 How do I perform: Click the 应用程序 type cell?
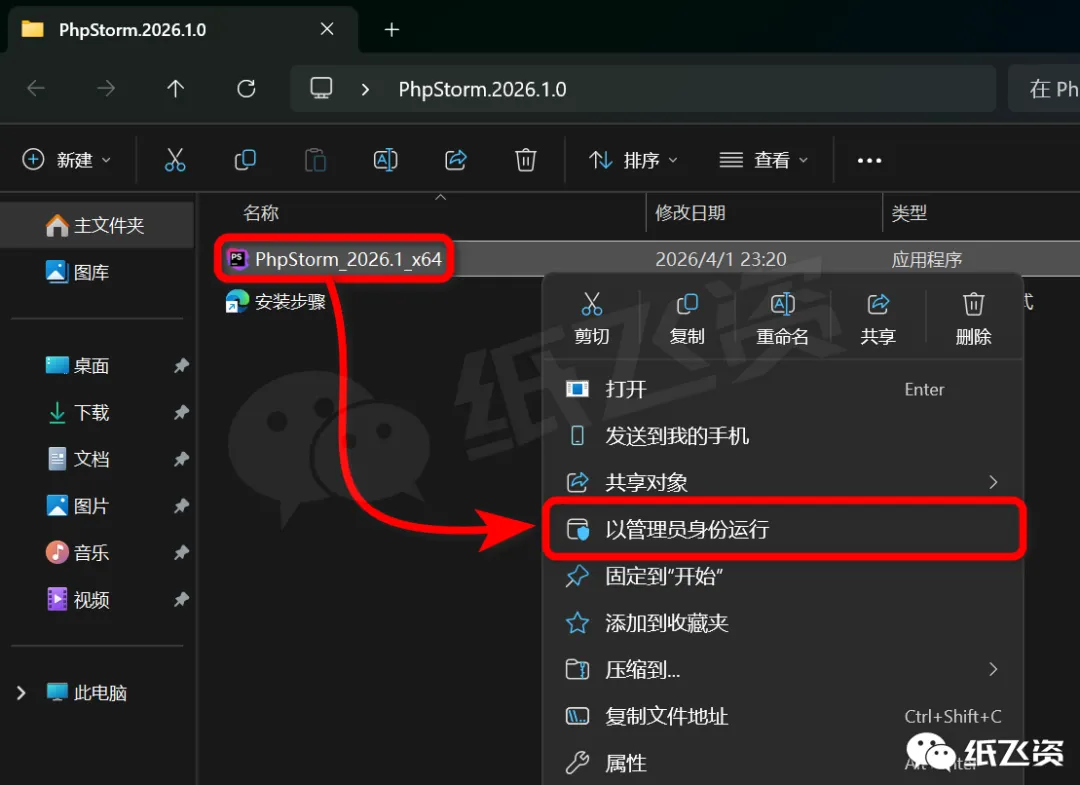(926, 260)
